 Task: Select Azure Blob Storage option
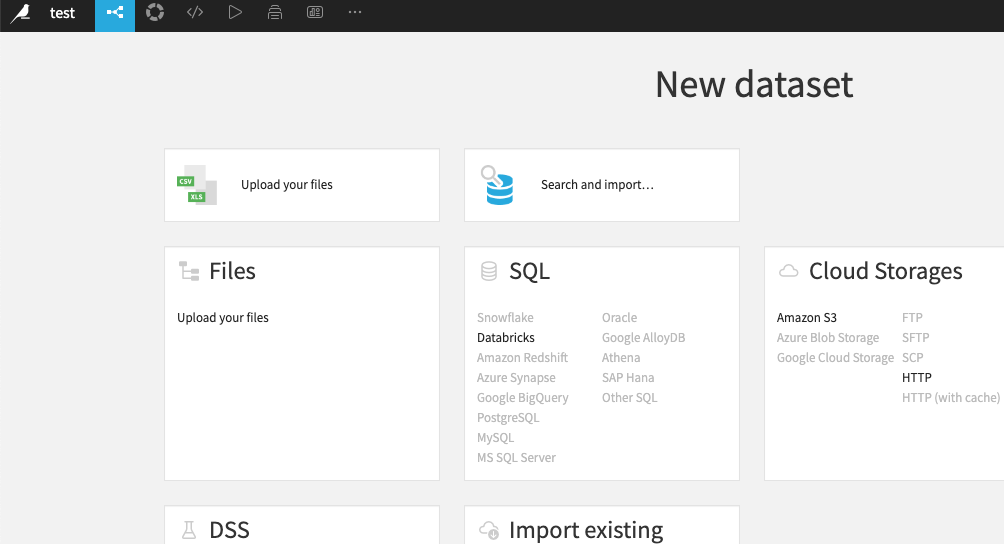click(x=828, y=338)
